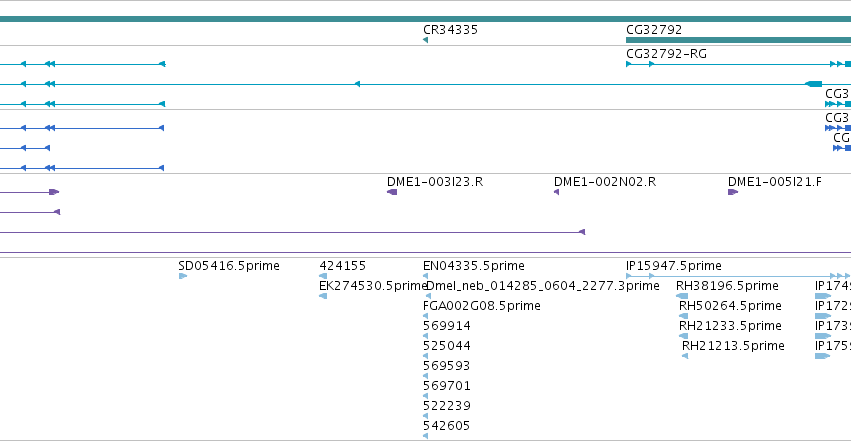Select EK274530.5prime EST label
This screenshot has width=851, height=441.
click(x=373, y=286)
